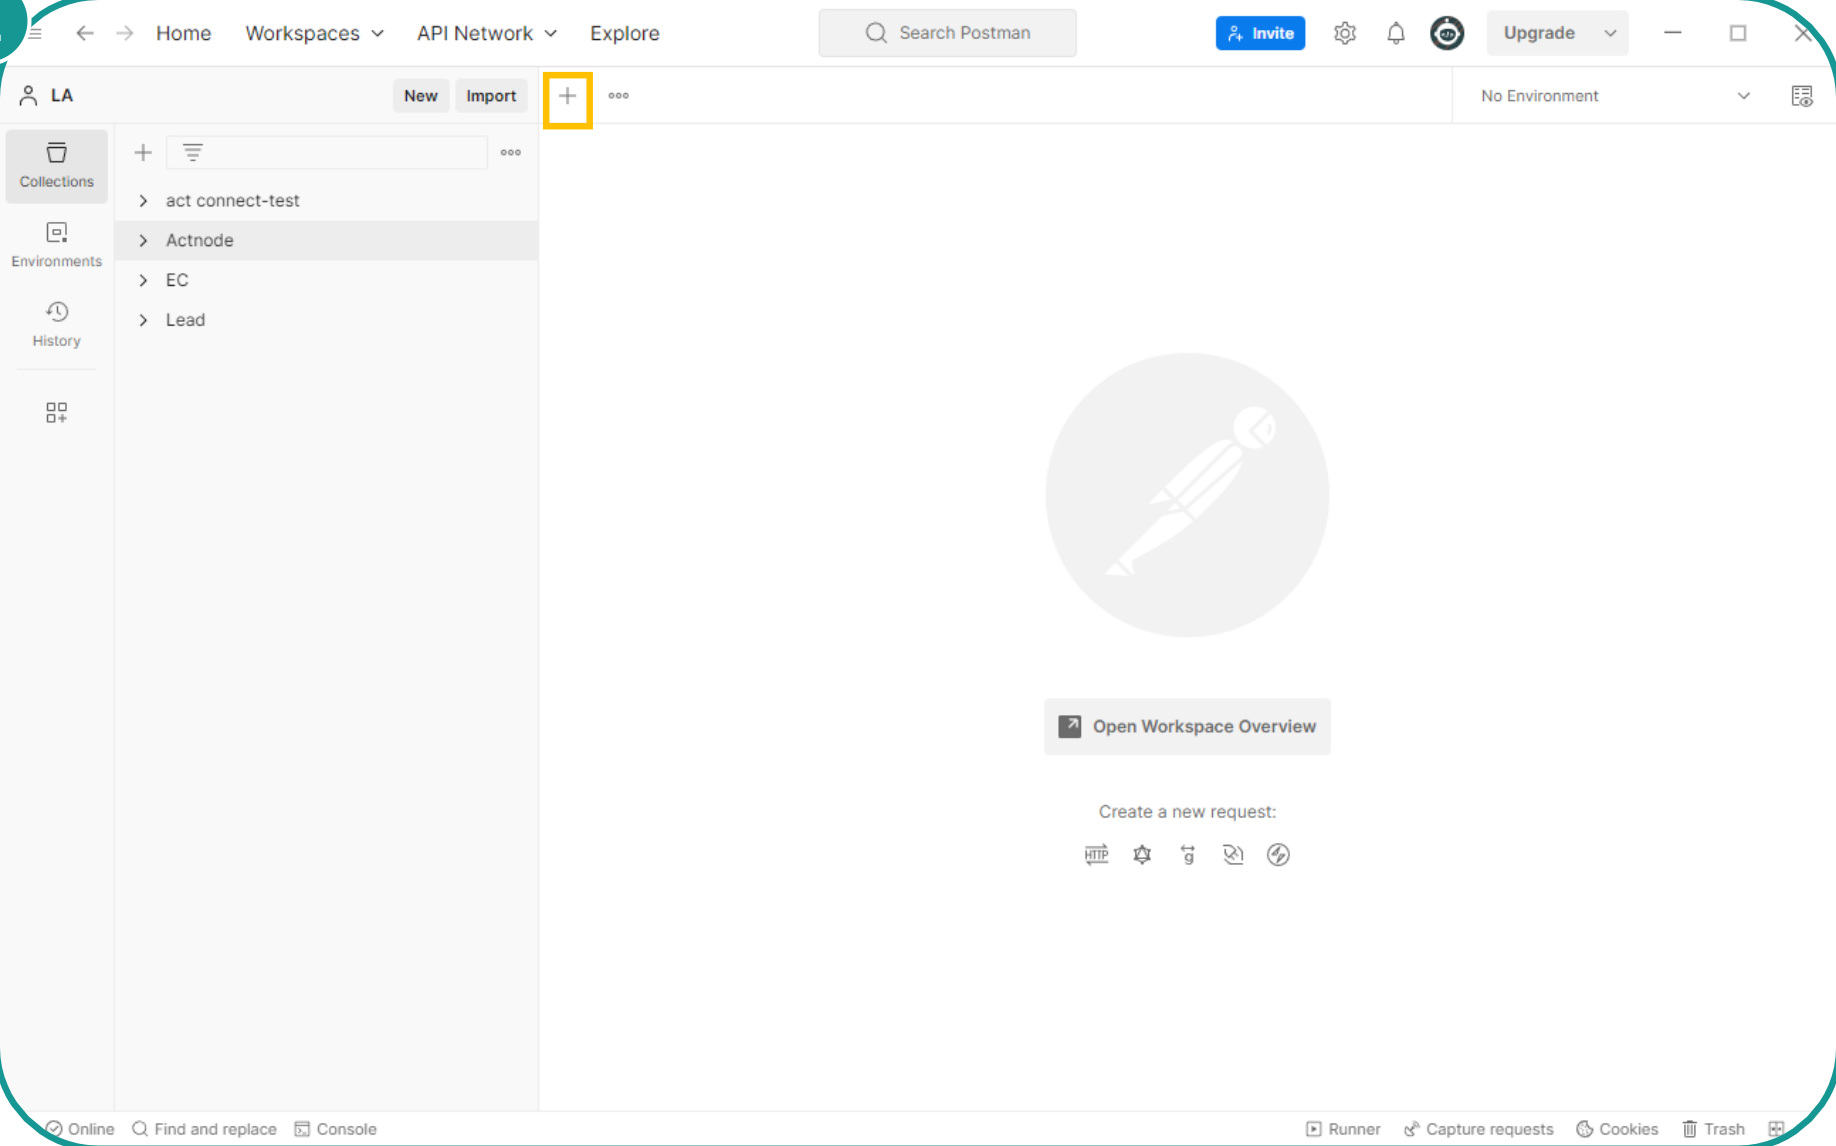Open tab options ellipsis menu
The image size is (1836, 1146).
click(619, 96)
